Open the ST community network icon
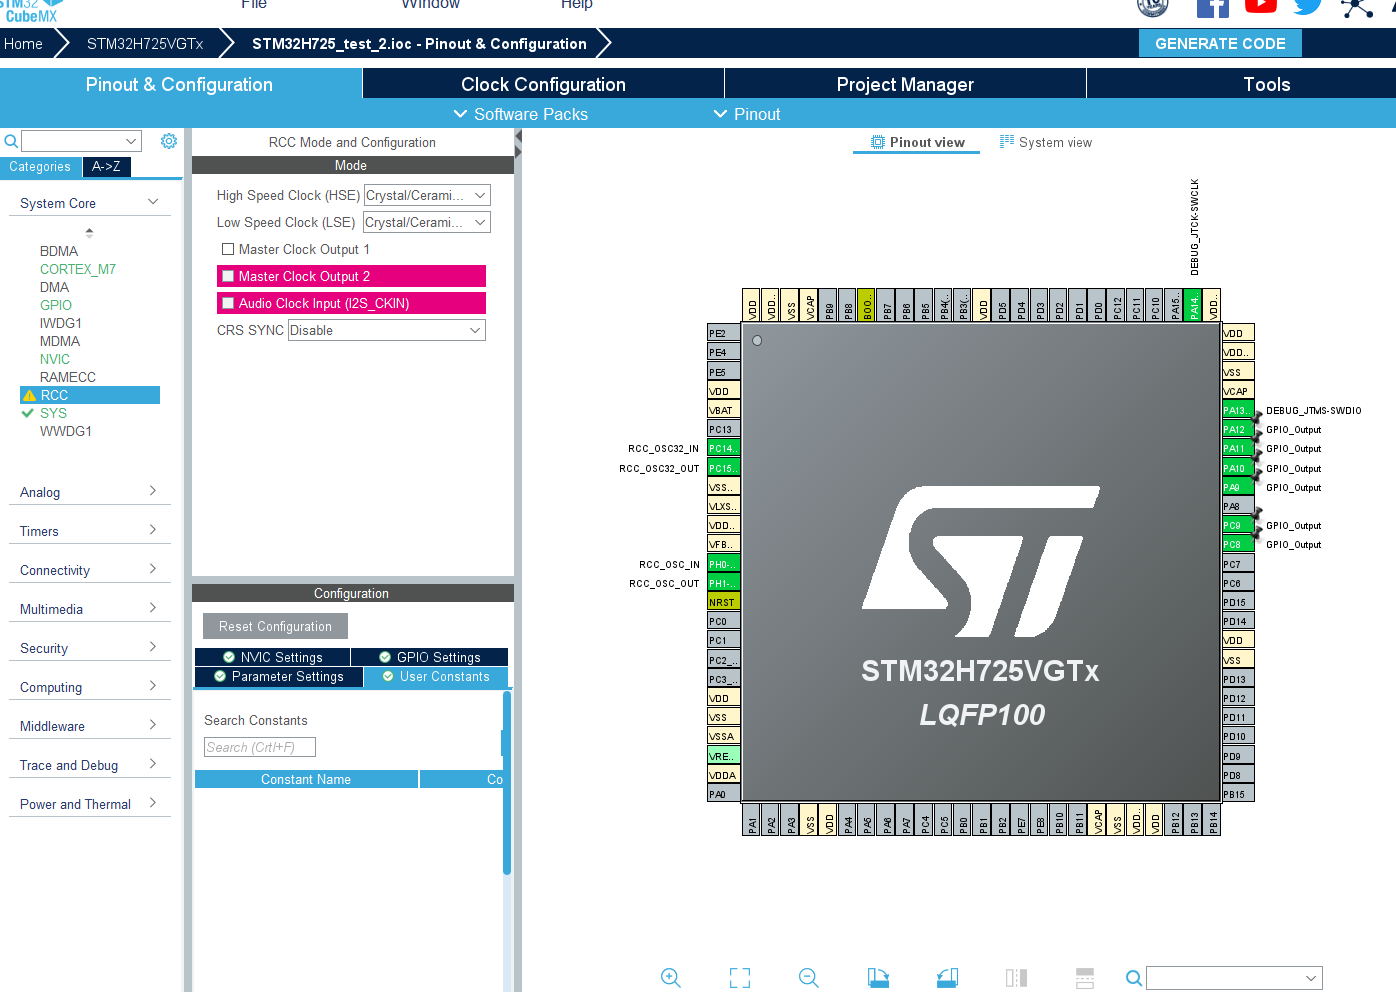Viewport: 1396px width, 992px height. point(1357,8)
